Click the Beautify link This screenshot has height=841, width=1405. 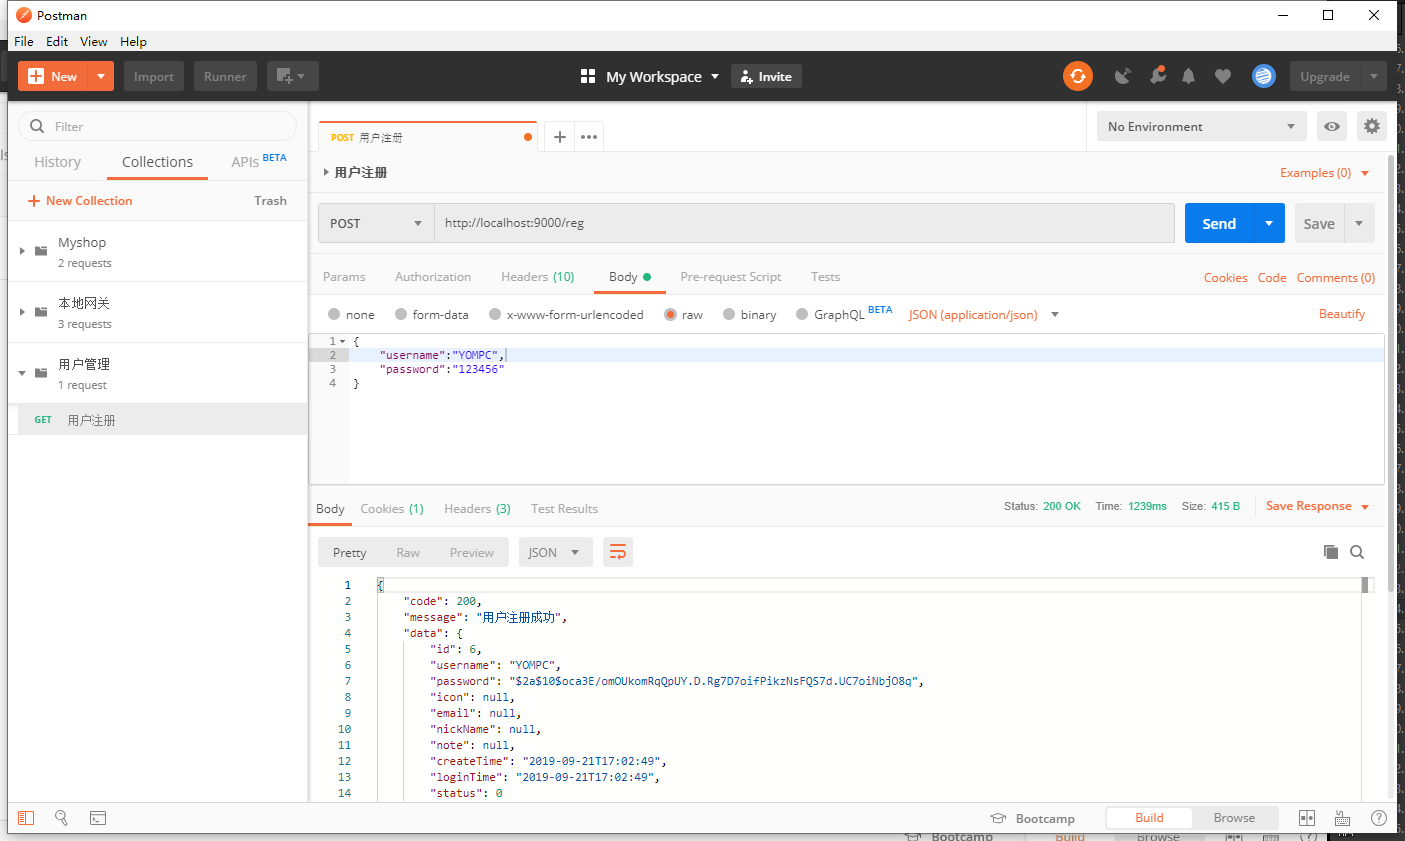pyautogui.click(x=1341, y=314)
